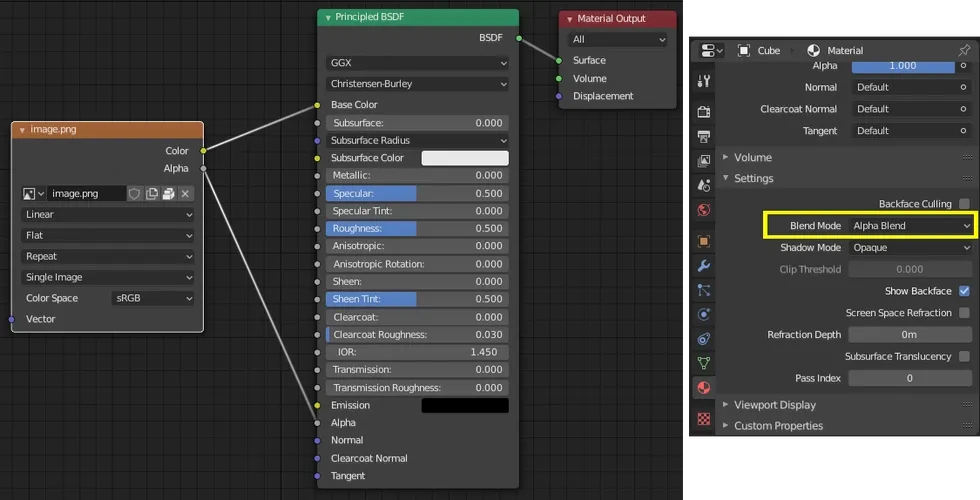Open the Shadow Mode dropdown

click(910, 248)
